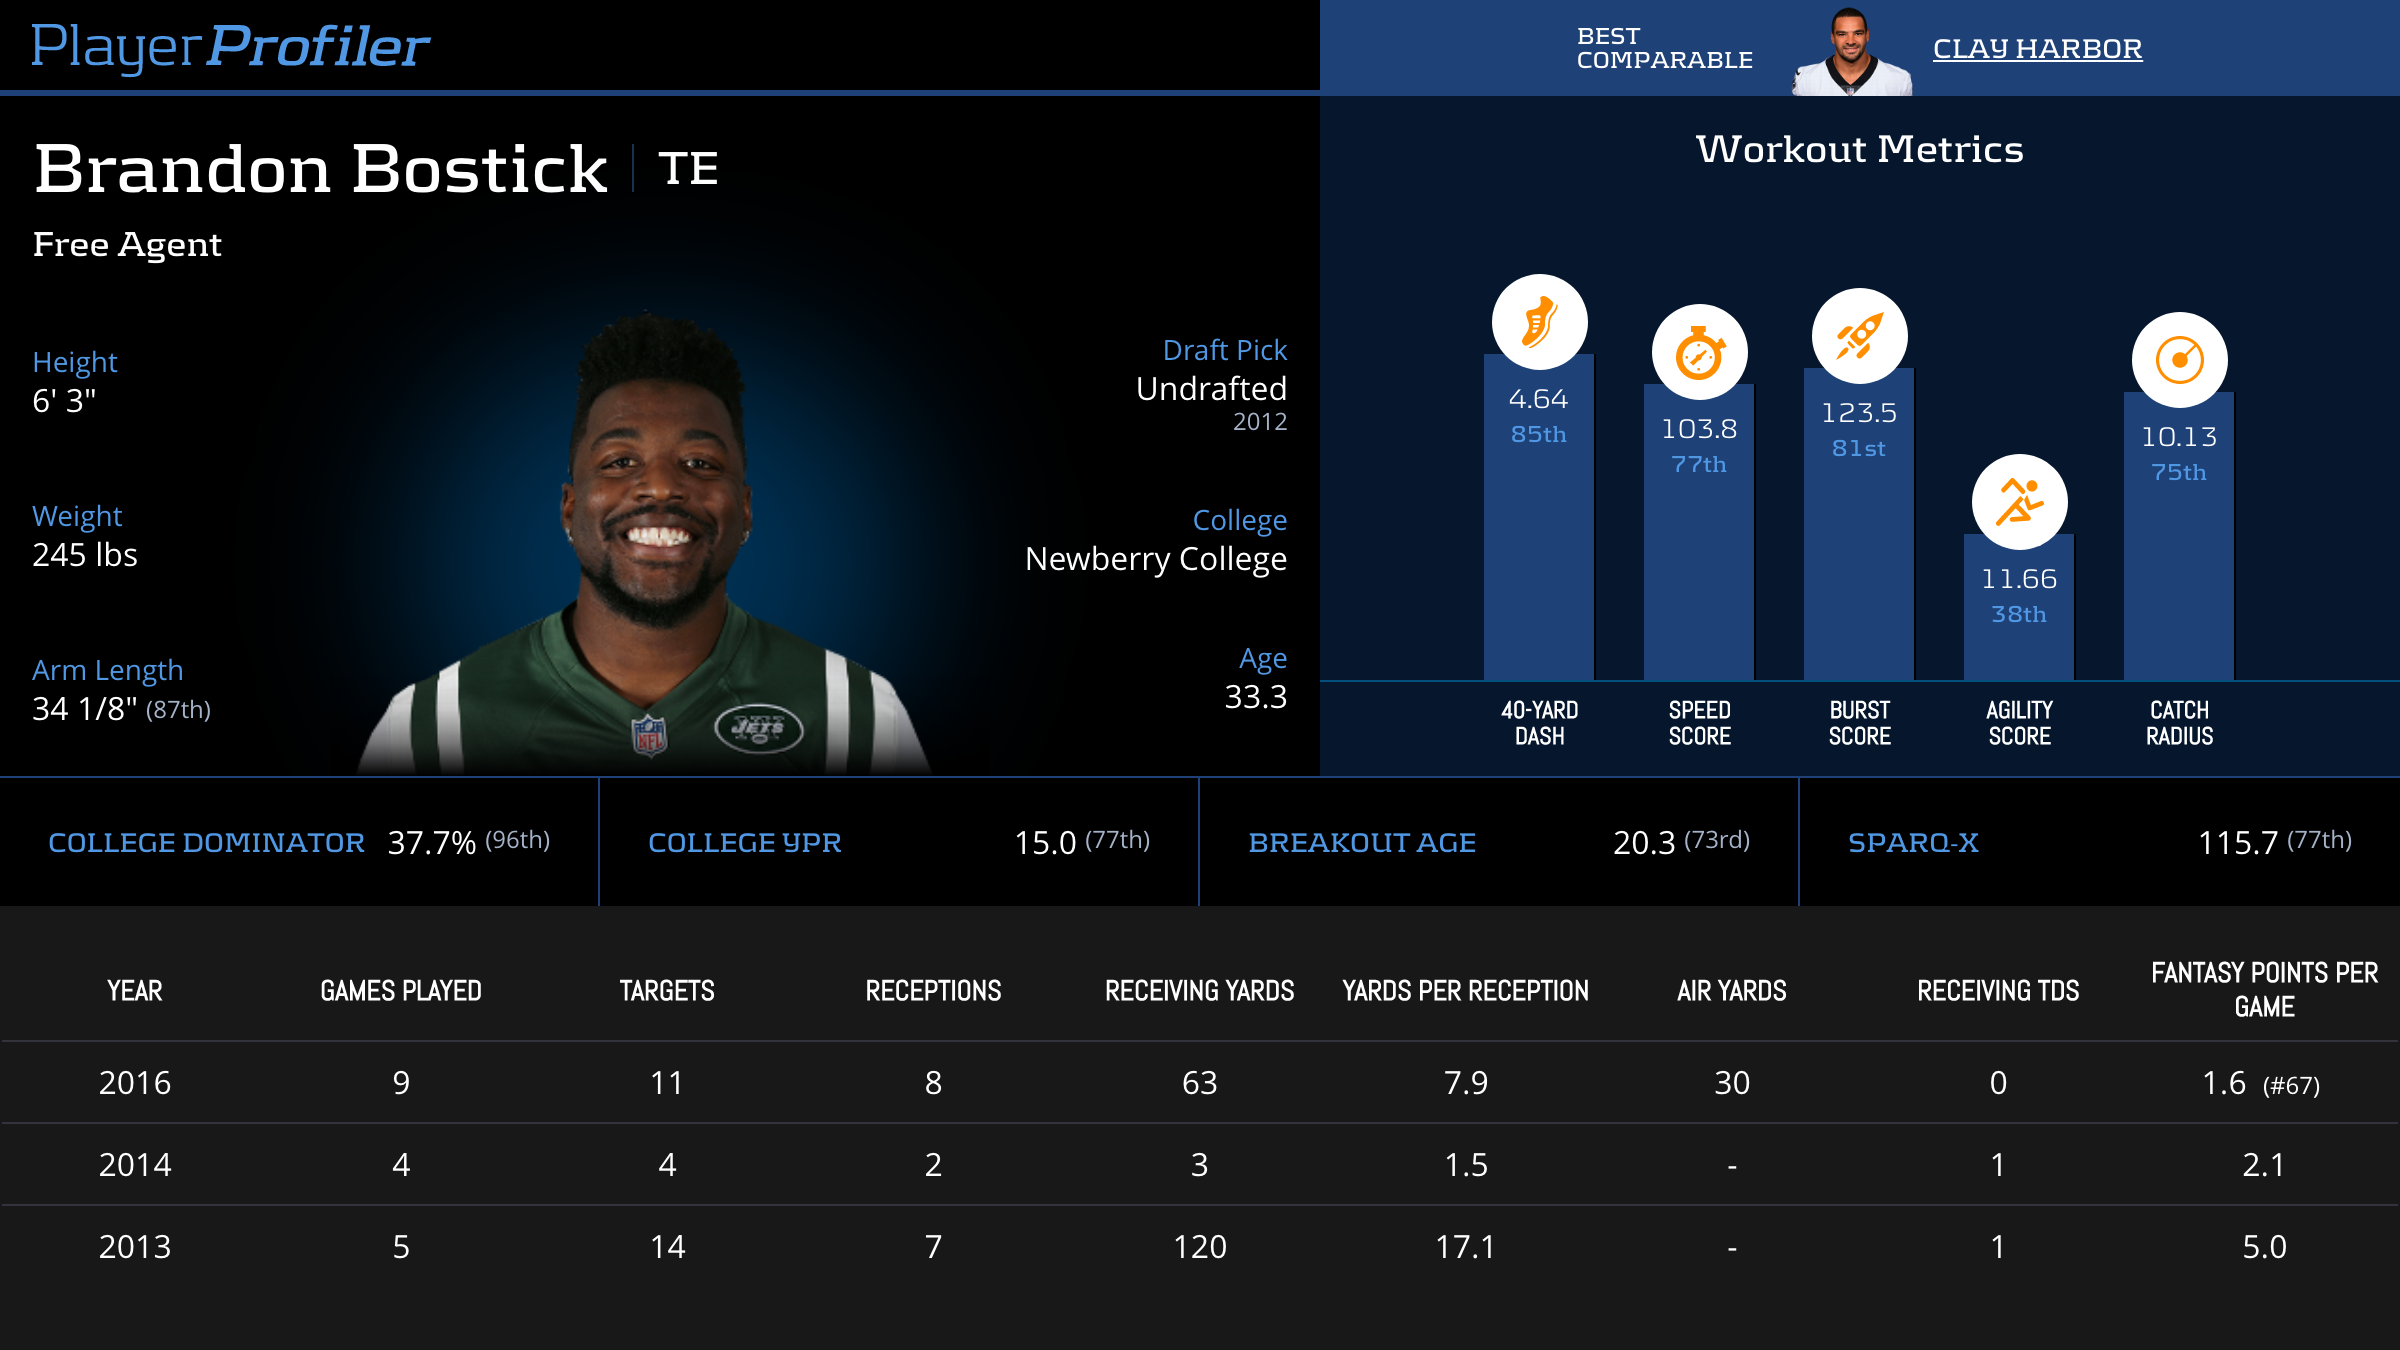Click the 40-yard dash shoe icon
This screenshot has width=2400, height=1350.
click(x=1539, y=322)
